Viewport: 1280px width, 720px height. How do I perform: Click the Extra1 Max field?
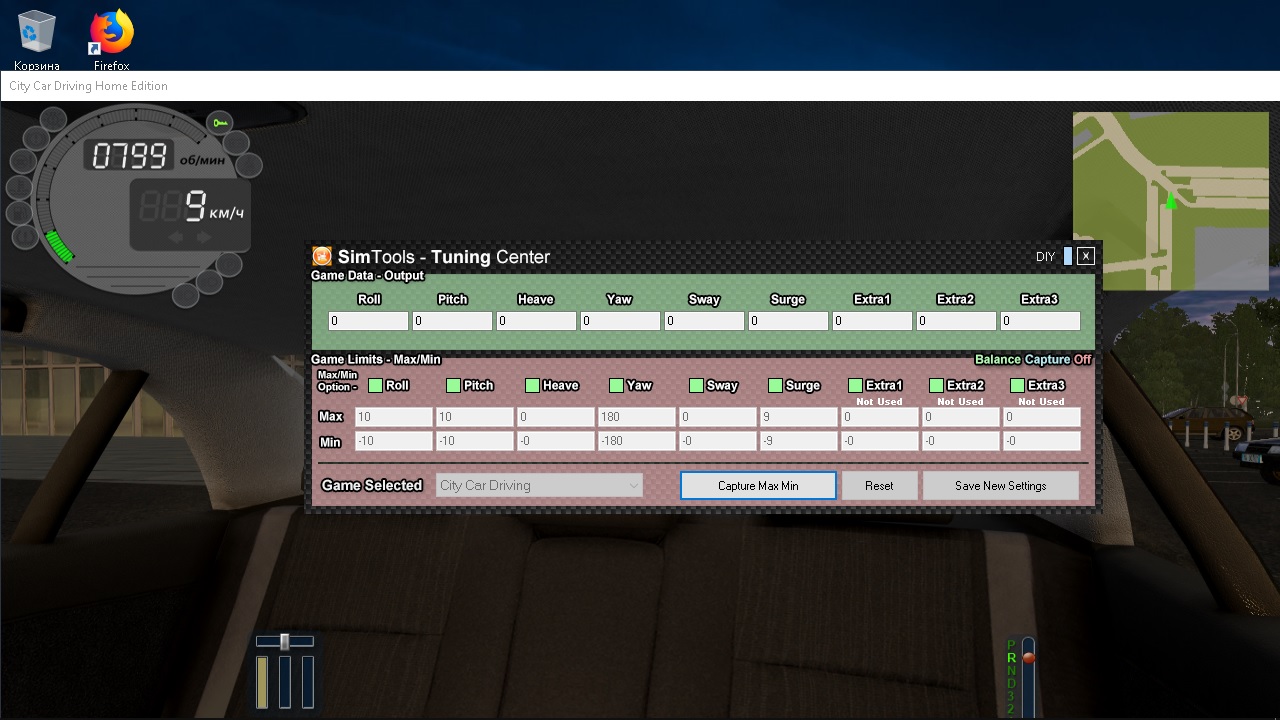(880, 417)
